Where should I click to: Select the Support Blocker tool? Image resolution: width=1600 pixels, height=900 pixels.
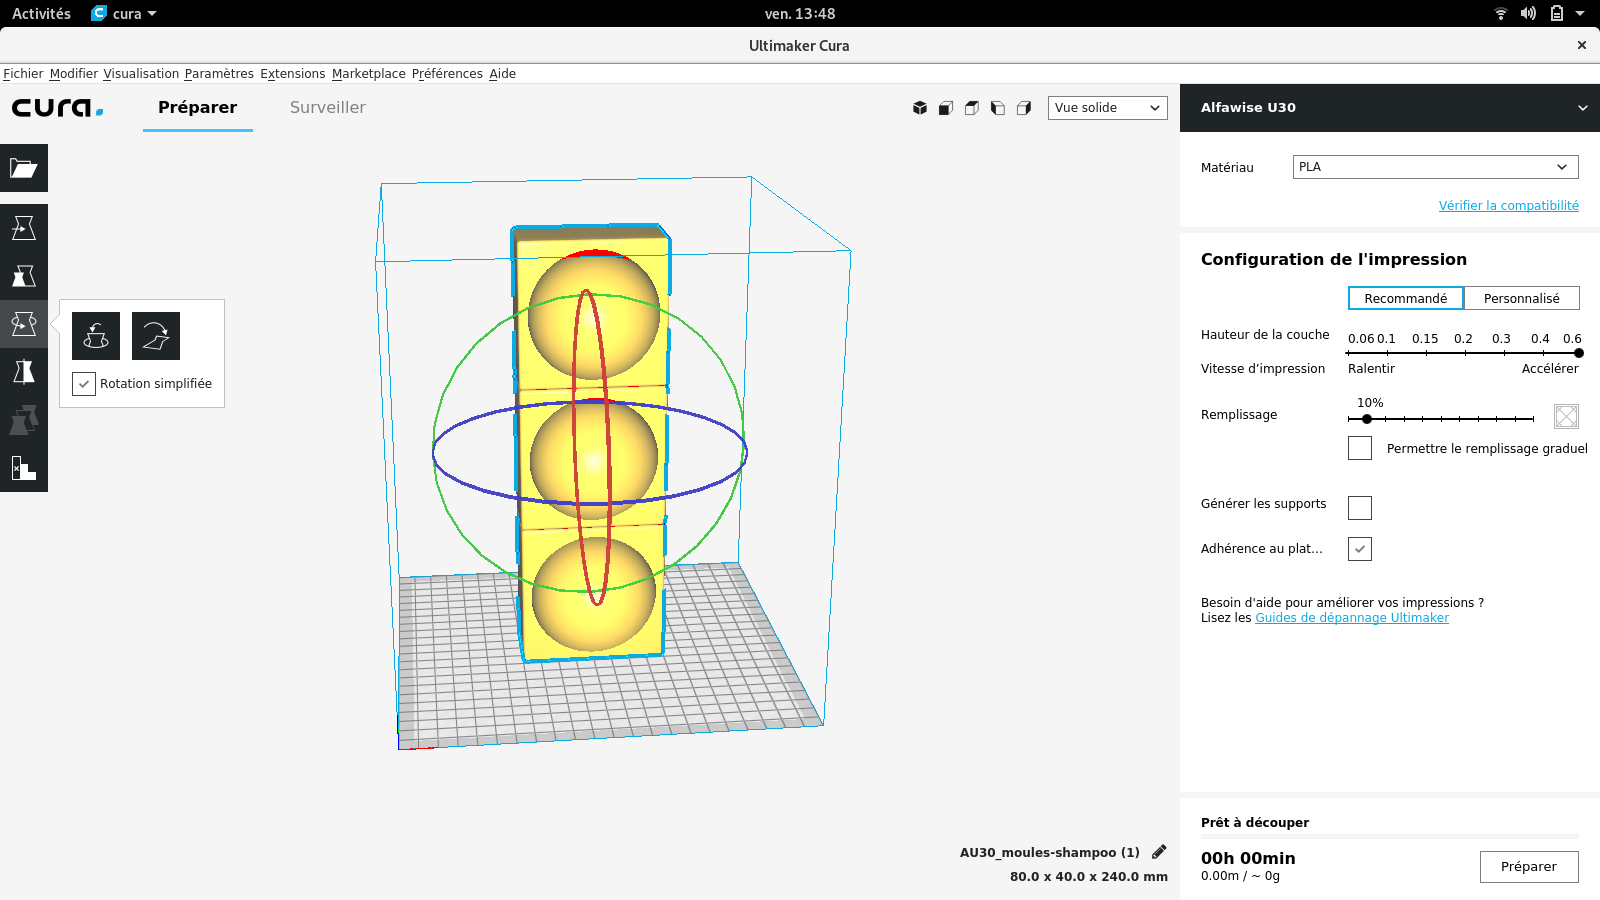tap(24, 468)
